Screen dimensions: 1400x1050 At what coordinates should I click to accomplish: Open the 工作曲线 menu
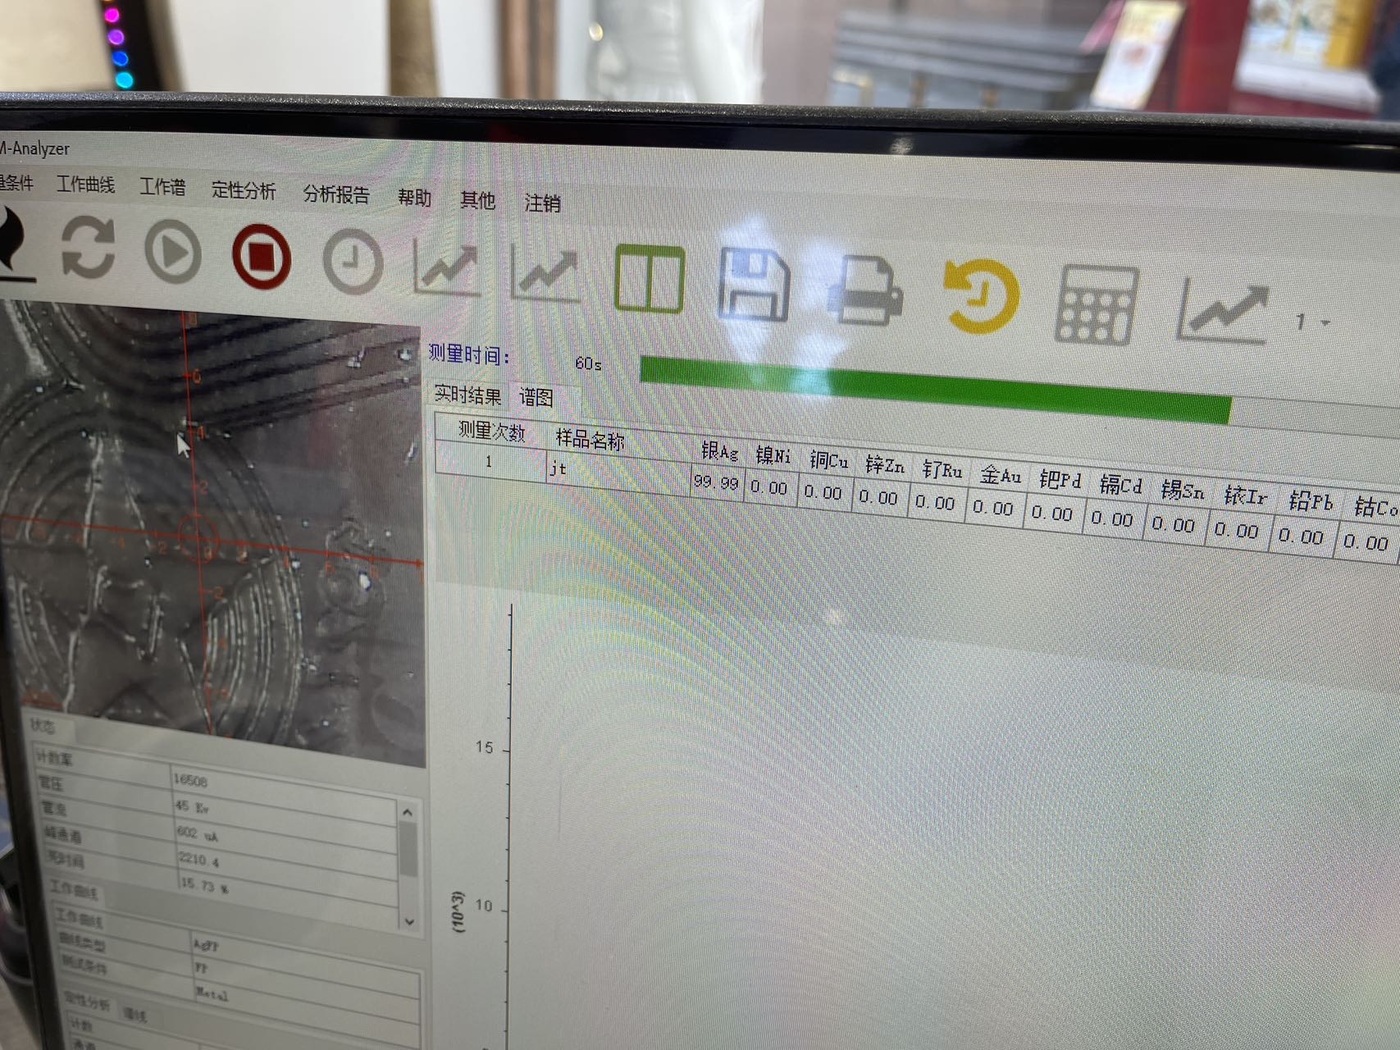[x=85, y=184]
